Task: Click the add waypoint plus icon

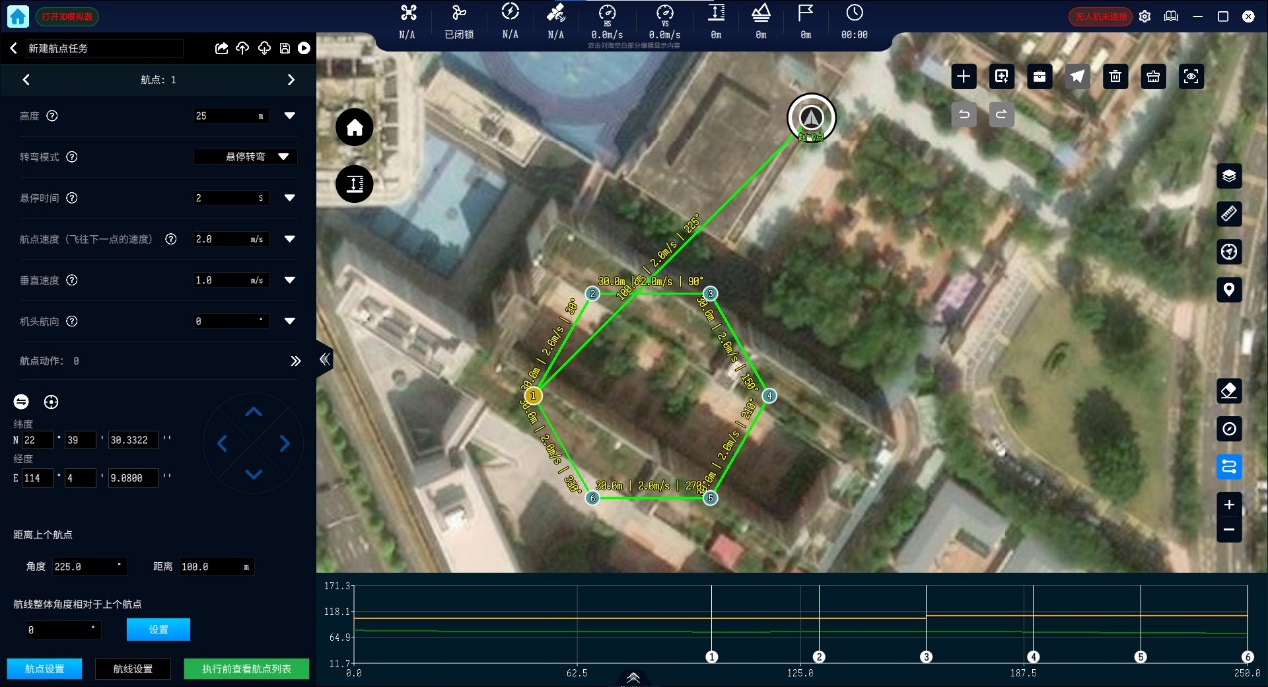Action: pos(963,76)
